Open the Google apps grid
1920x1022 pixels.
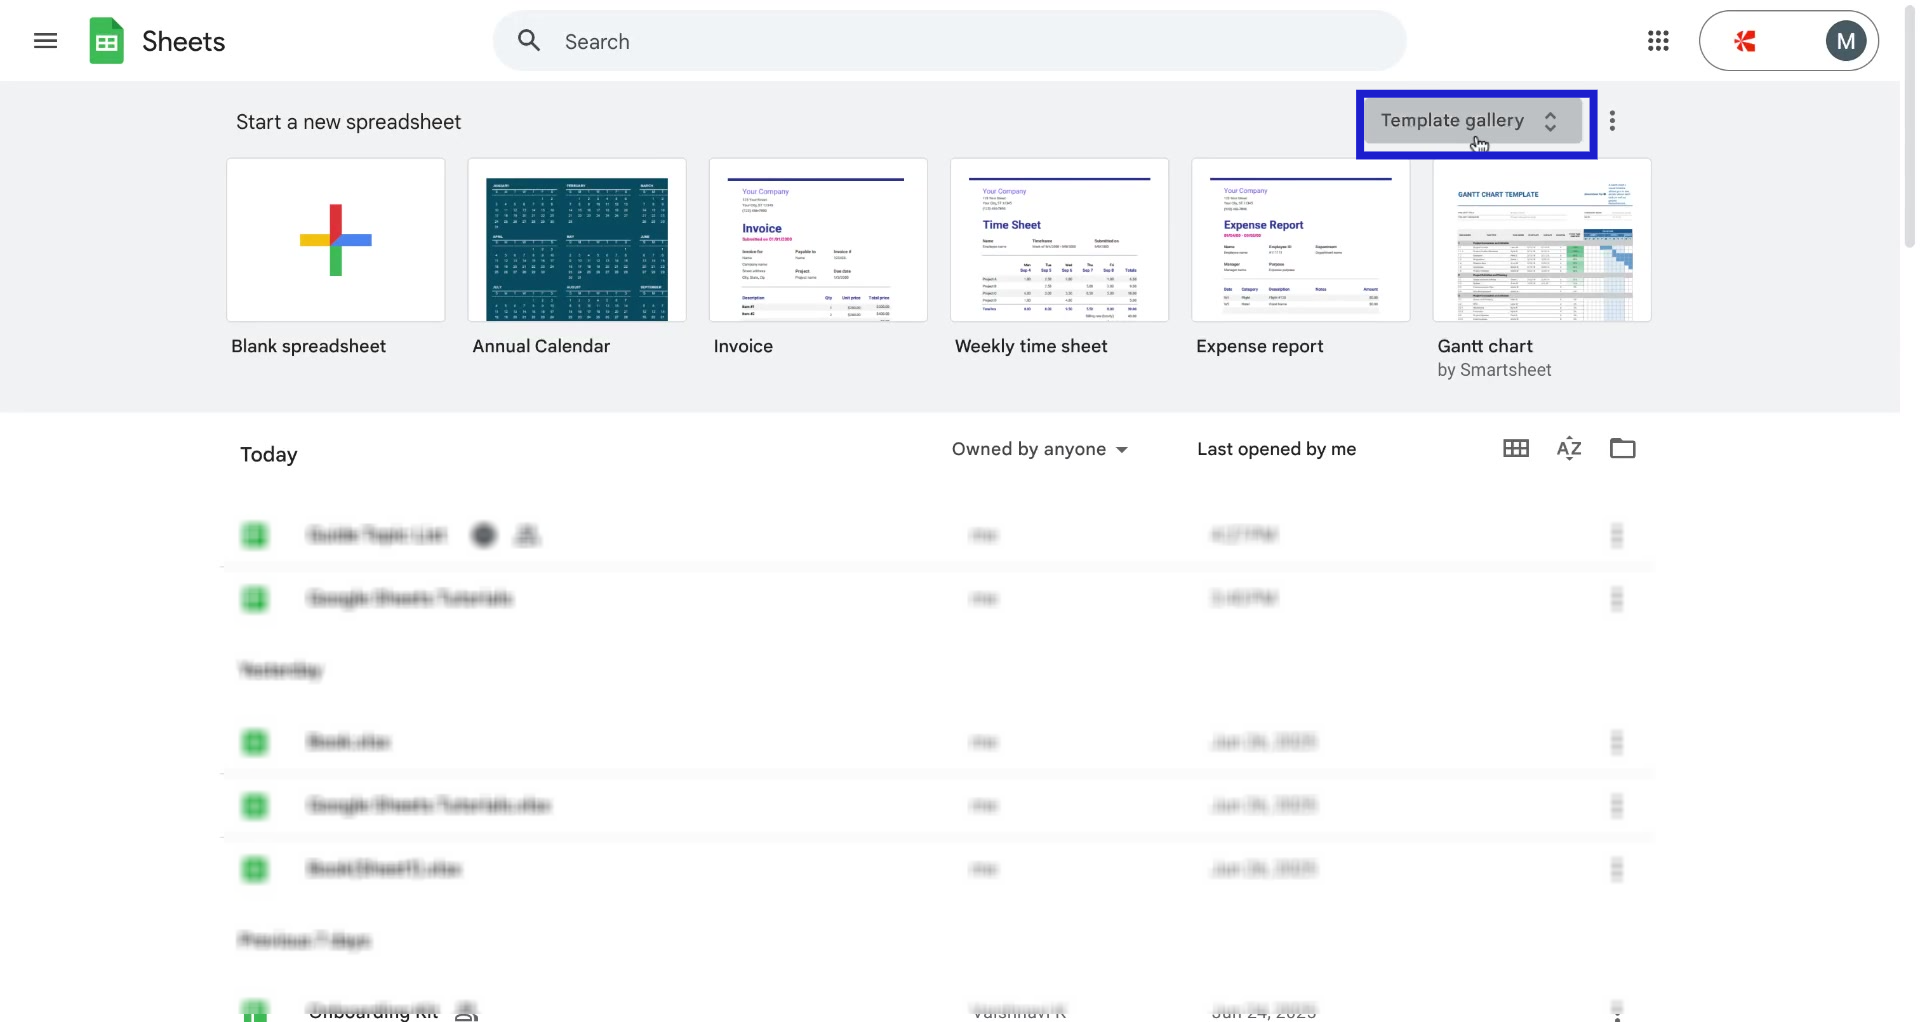pos(1657,41)
